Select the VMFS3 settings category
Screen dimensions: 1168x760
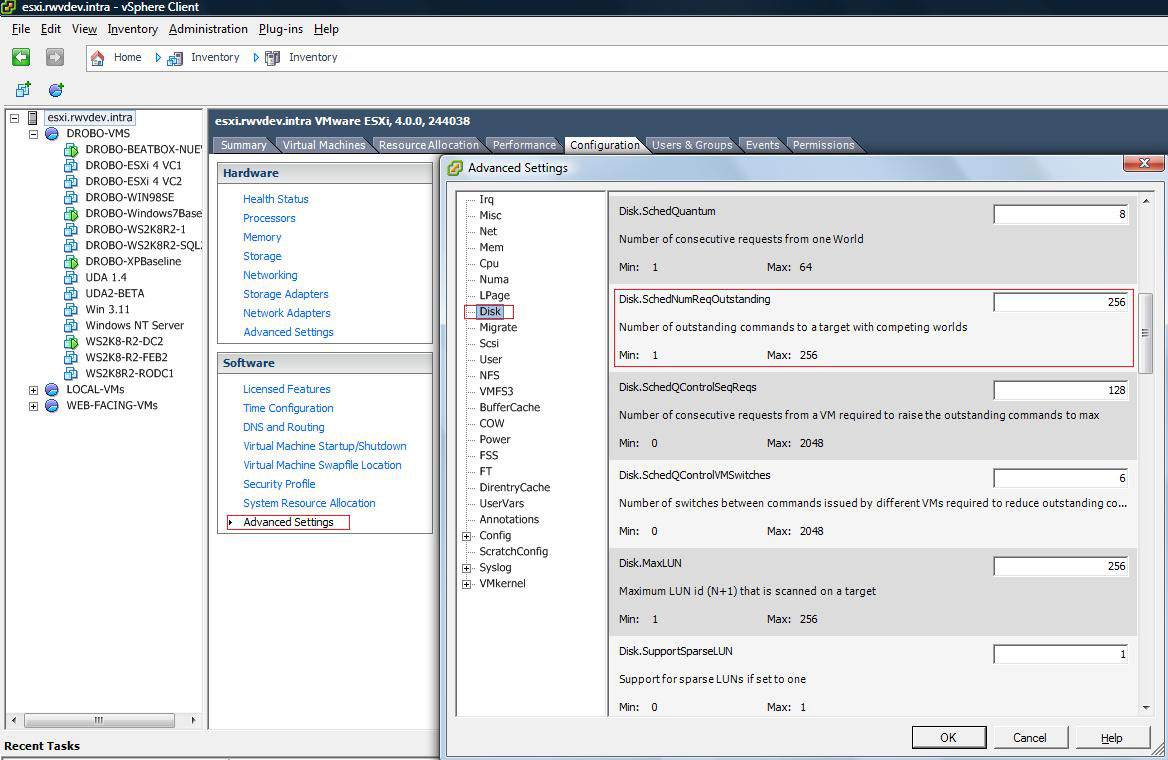[x=496, y=392]
